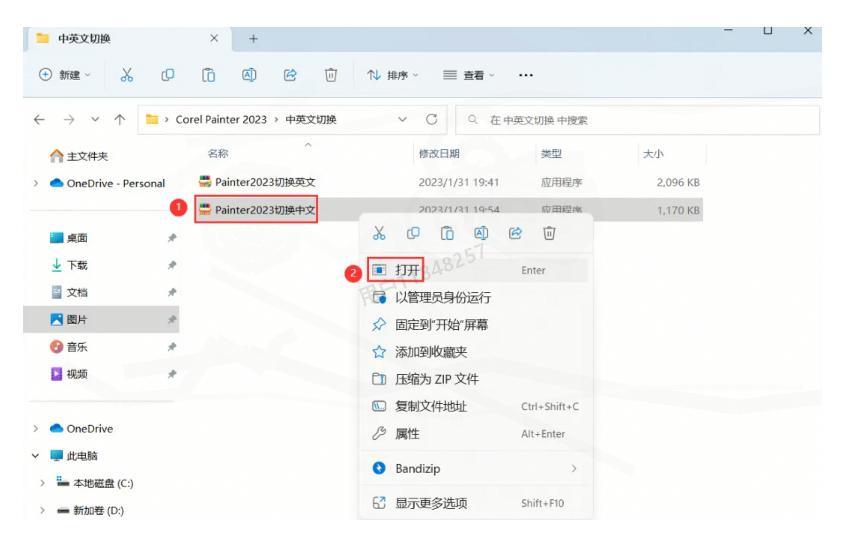Screen dimensions: 846x547
Task: Choose 固定到"开始"屏幕 menu entry
Action: (x=476, y=325)
